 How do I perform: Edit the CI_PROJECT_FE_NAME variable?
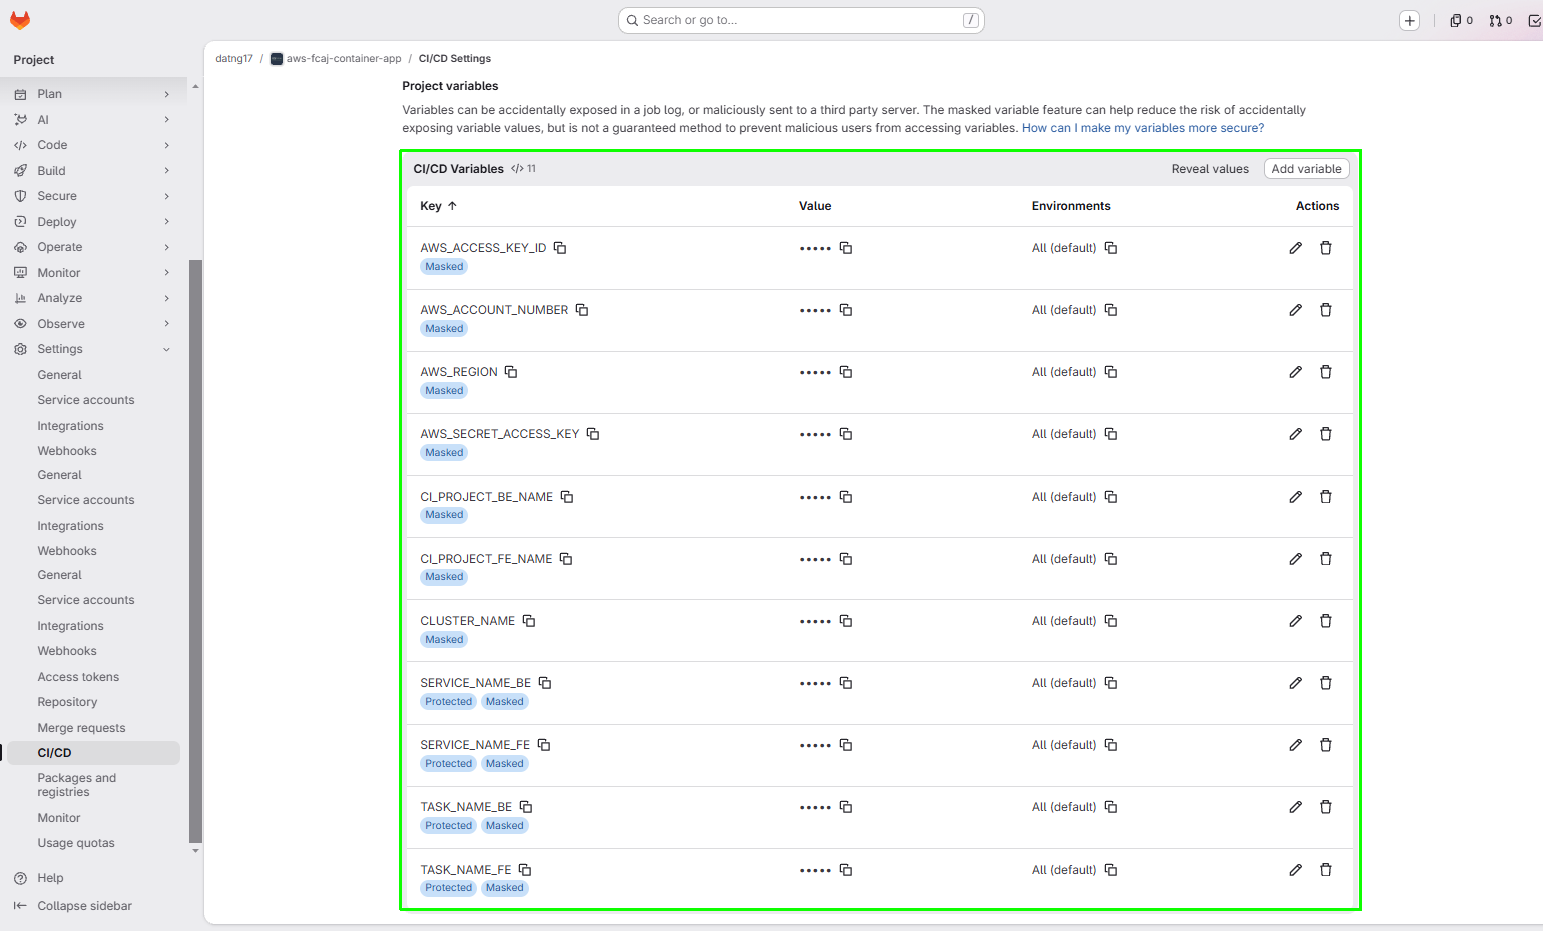coord(1295,559)
